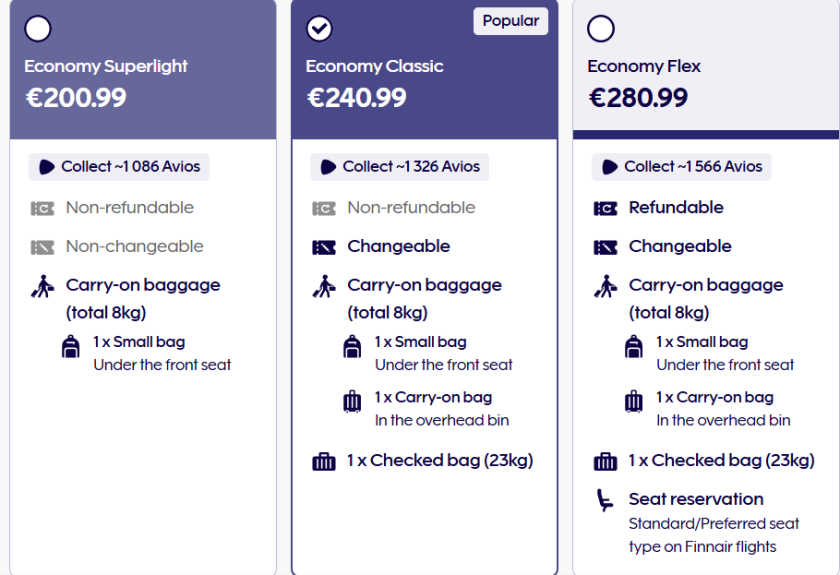This screenshot has height=575, width=840.
Task: Click the Economy Classic €240.99 price header
Action: tap(356, 98)
